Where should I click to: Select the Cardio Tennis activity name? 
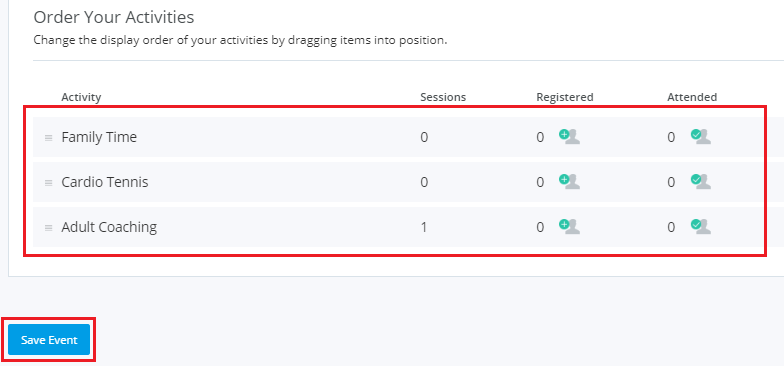pos(105,182)
